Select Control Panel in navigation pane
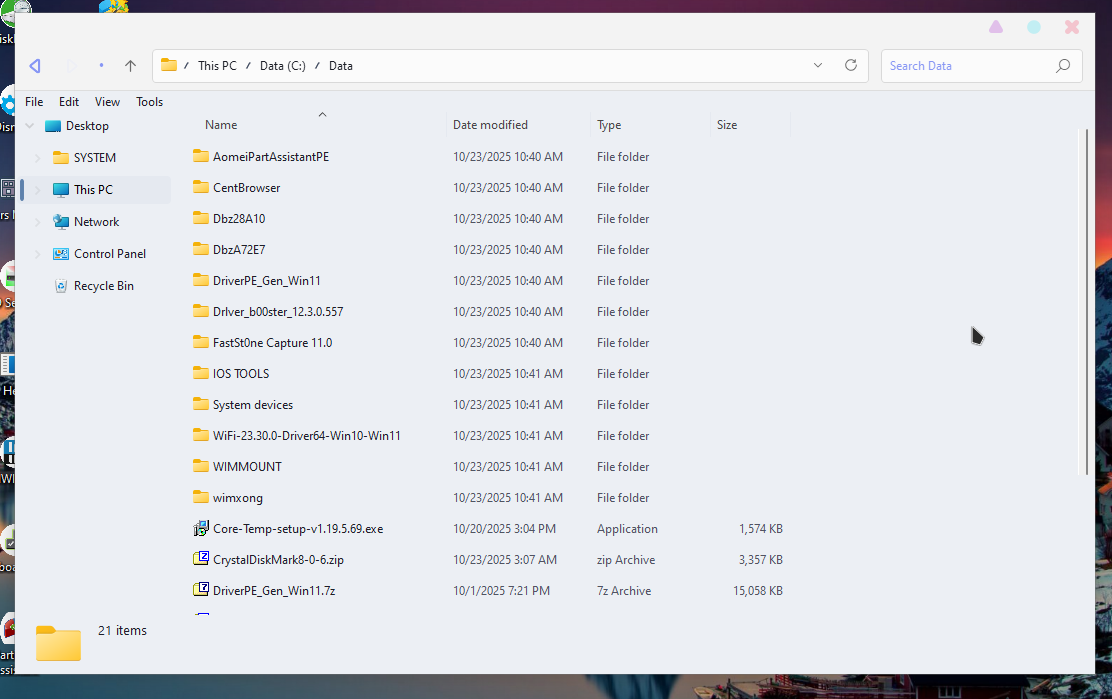Viewport: 1112px width, 699px height. click(109, 254)
